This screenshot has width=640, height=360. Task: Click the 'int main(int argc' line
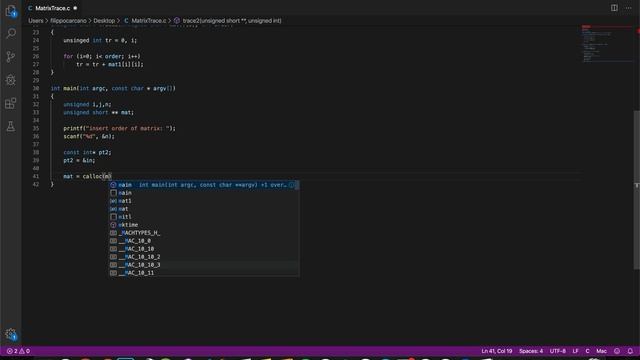point(113,88)
